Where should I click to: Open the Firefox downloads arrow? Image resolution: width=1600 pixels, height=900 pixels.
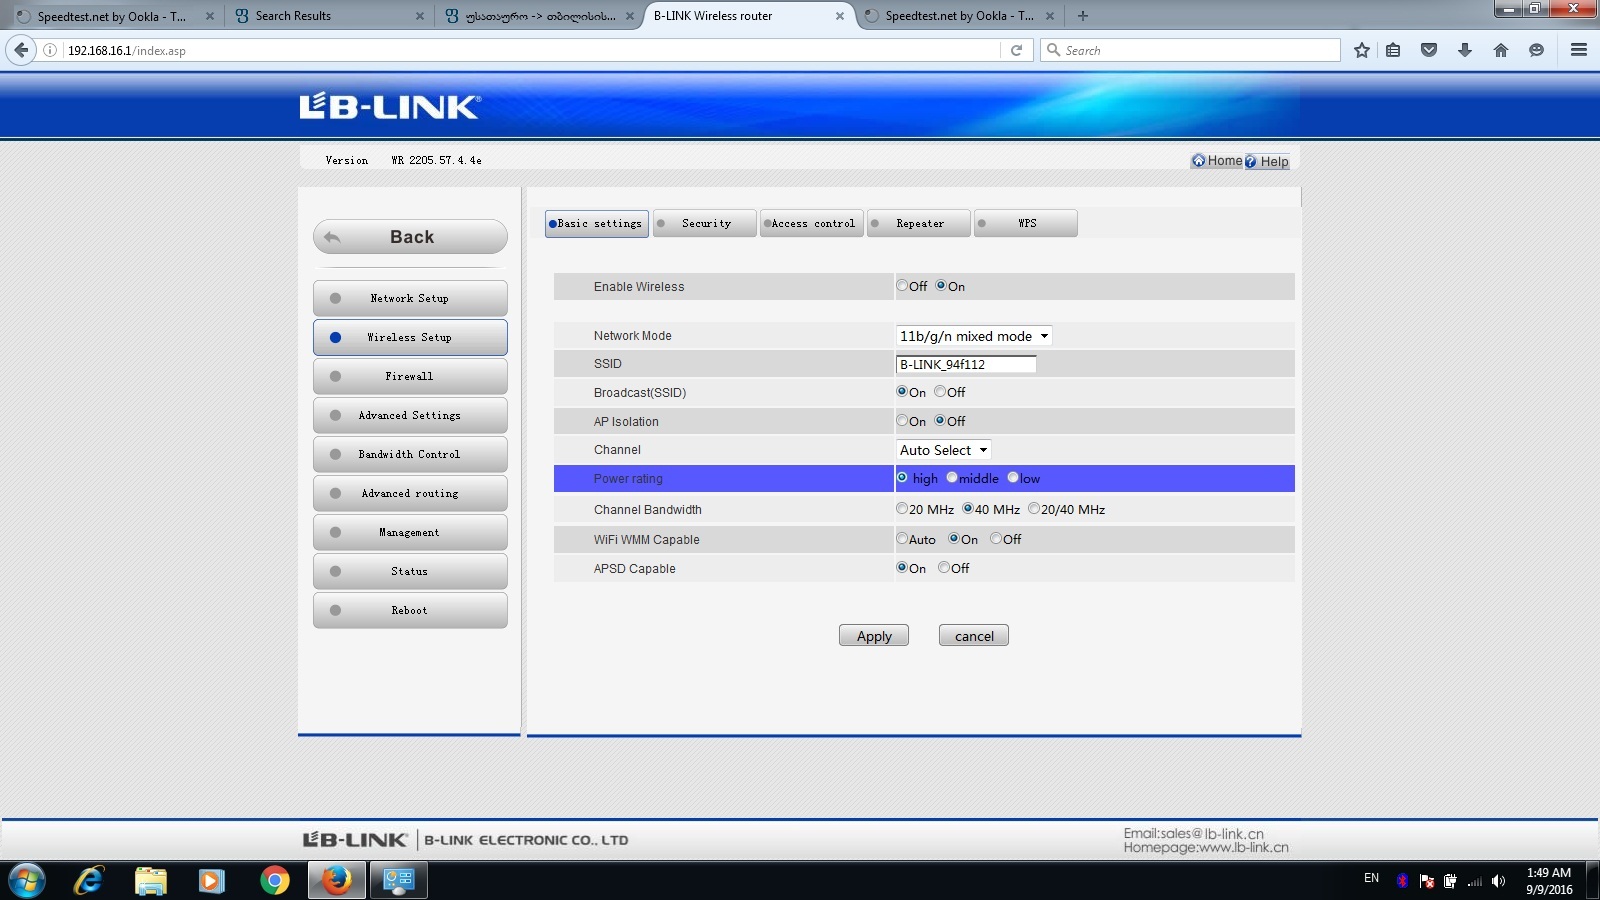[x=1465, y=50]
